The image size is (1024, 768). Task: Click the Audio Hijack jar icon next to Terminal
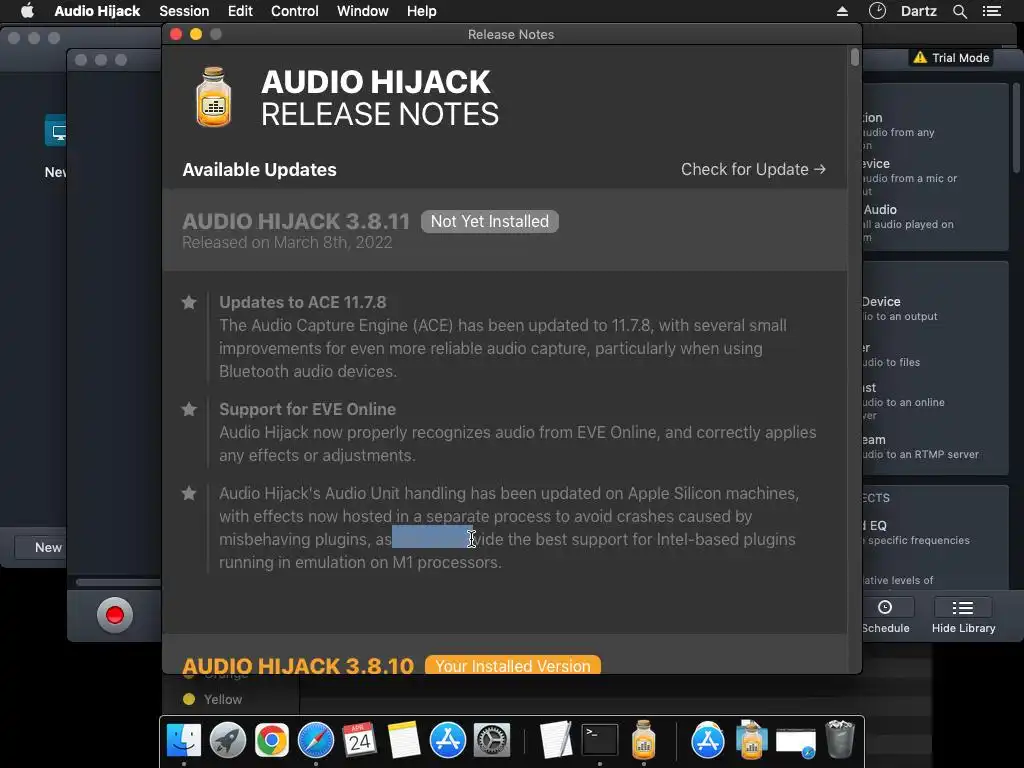[x=643, y=740]
